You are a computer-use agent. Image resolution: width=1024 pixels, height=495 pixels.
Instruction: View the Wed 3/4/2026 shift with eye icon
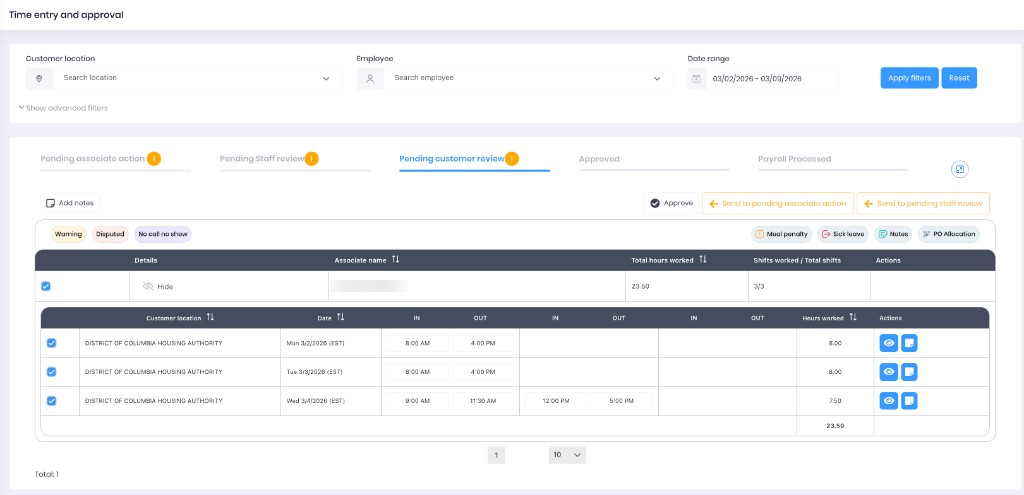(889, 400)
